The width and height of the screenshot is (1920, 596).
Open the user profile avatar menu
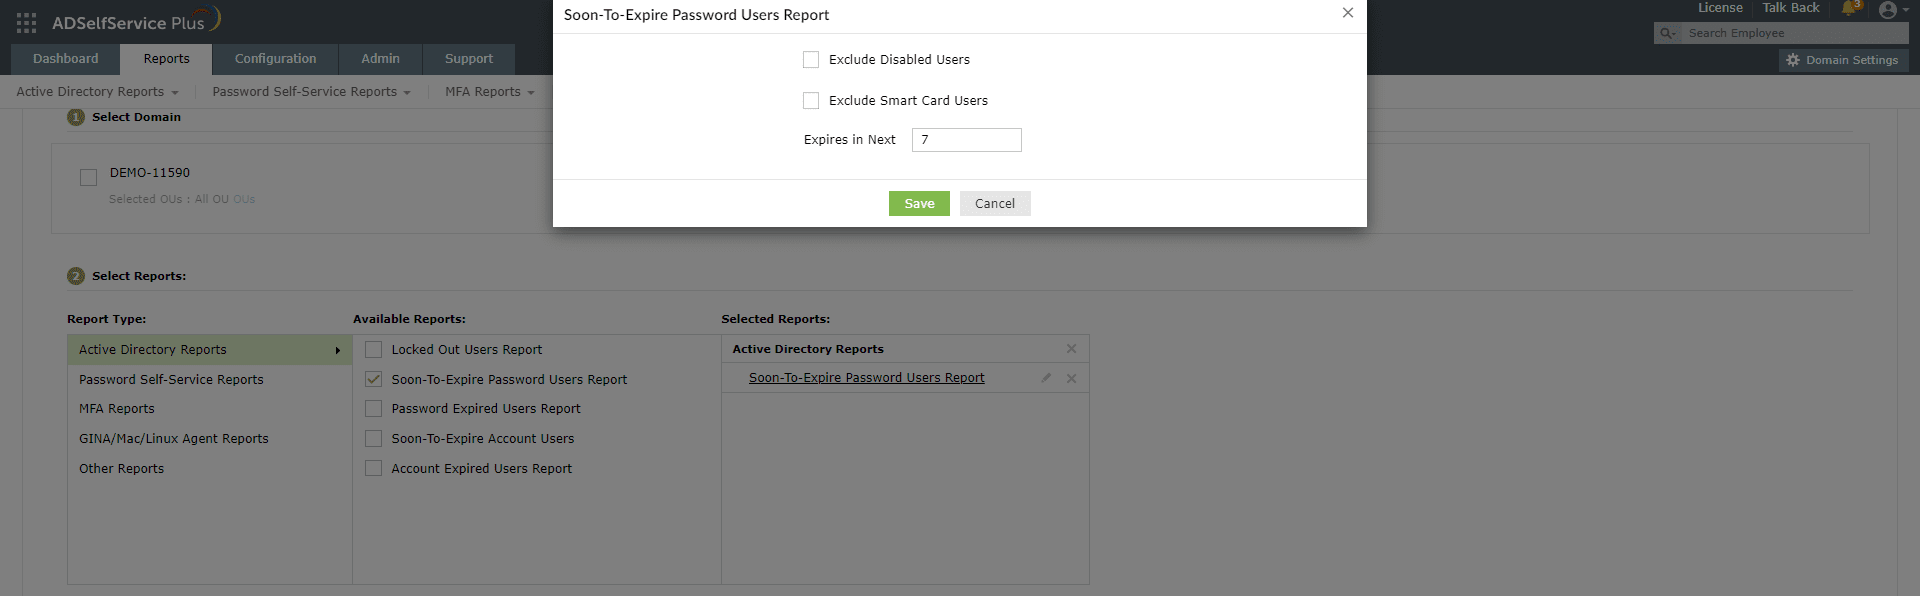(x=1888, y=10)
